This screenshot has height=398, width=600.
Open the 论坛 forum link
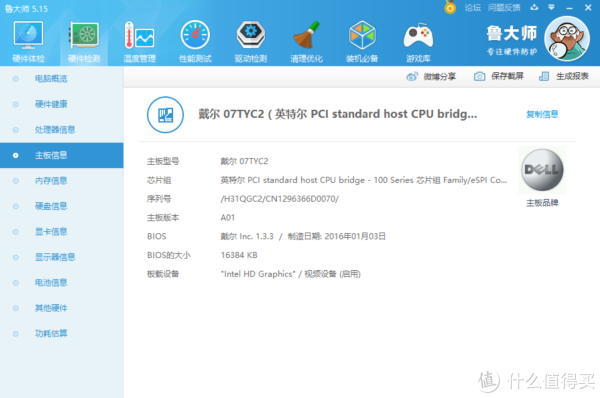[x=473, y=8]
